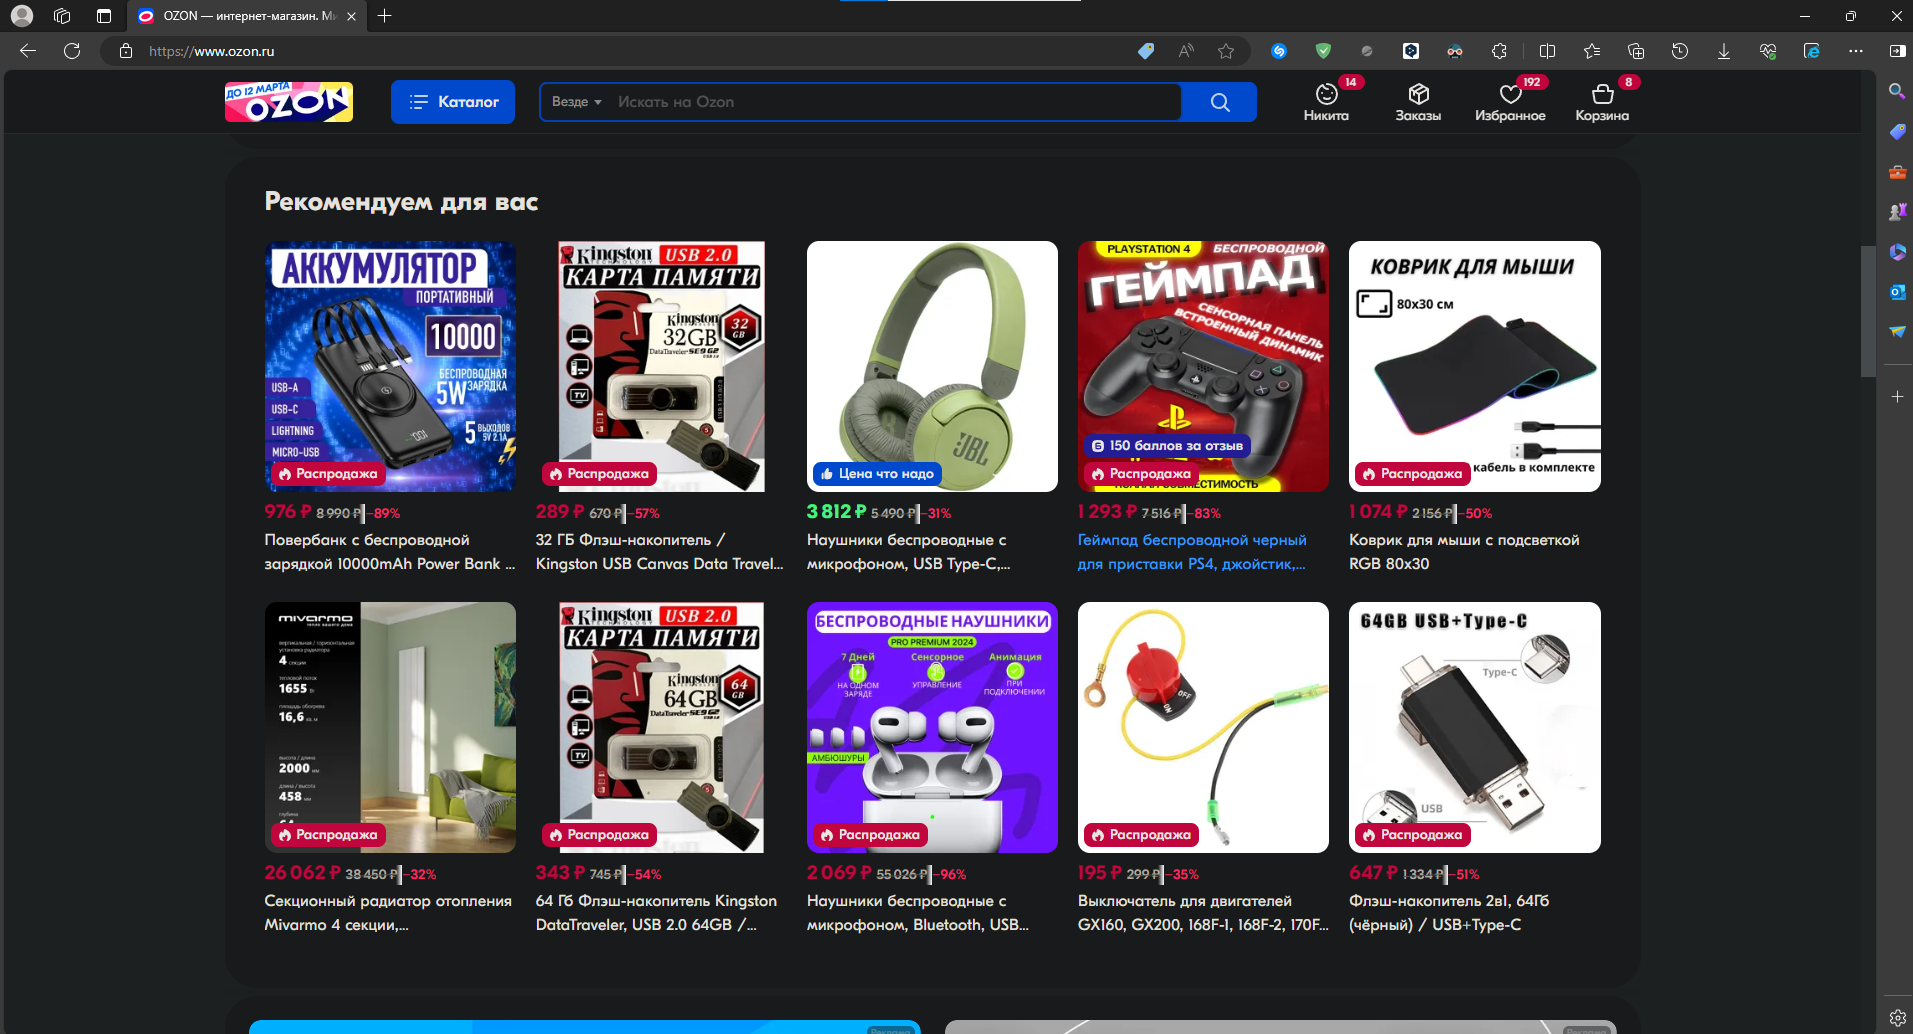Image resolution: width=1913 pixels, height=1034 pixels.
Task: Click the blue search magnifier button
Action: 1219,102
